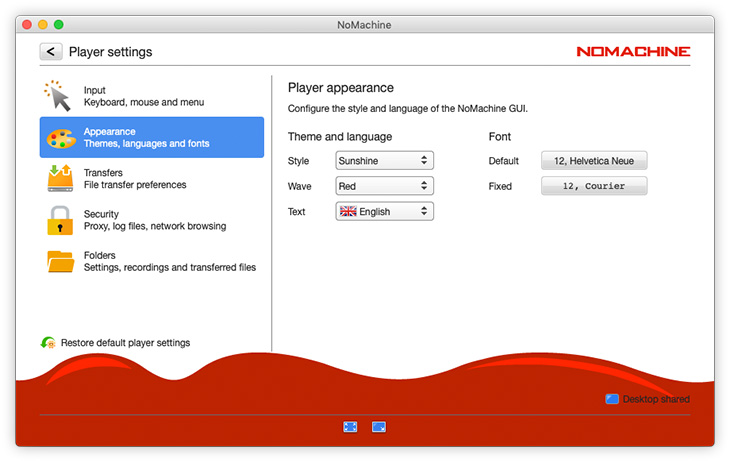
Task: Click the Security padlock icon
Action: pyautogui.click(x=60, y=220)
